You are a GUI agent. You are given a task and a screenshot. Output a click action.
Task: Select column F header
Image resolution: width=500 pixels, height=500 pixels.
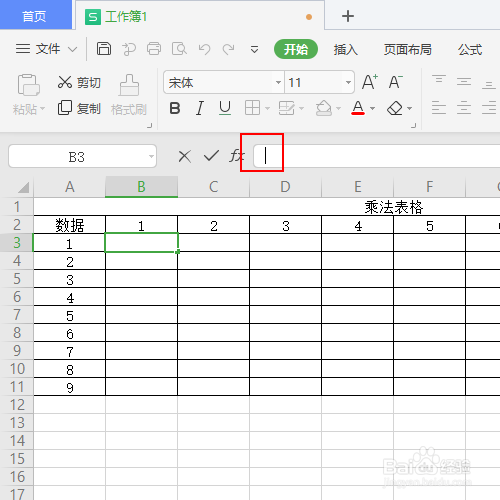[429, 187]
